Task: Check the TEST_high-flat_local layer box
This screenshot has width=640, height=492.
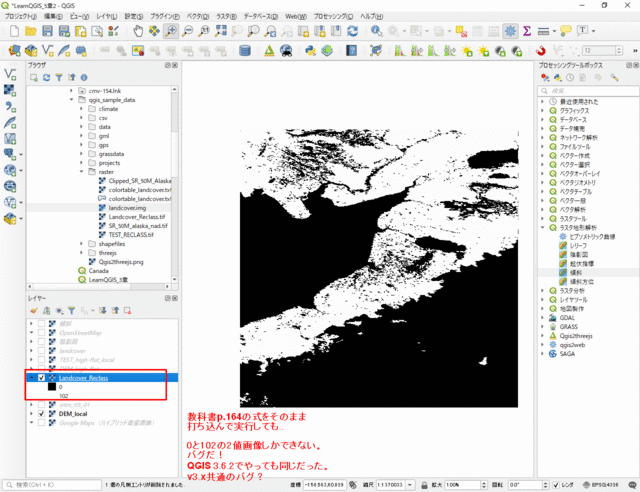Action: click(41, 360)
